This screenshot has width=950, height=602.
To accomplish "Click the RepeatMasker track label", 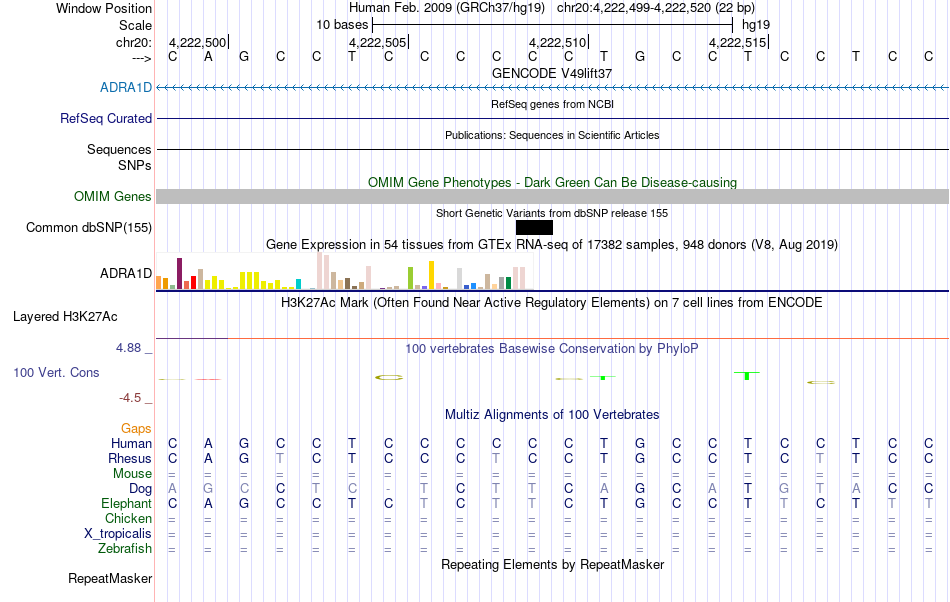I will pos(110,578).
